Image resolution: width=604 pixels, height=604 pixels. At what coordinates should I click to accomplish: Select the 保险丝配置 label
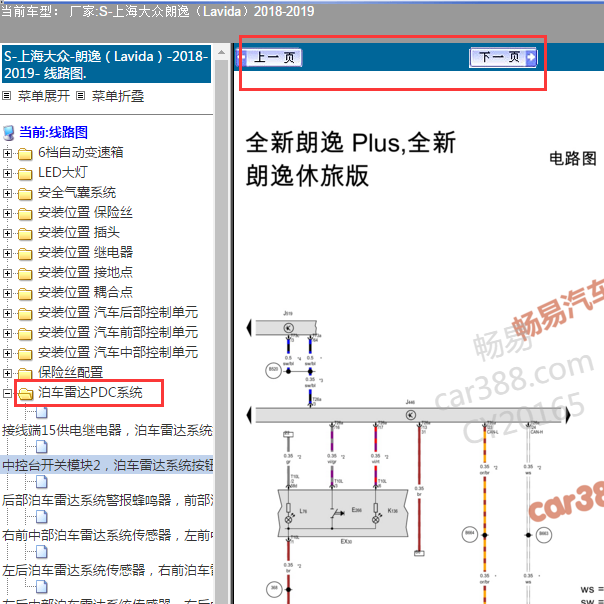70,372
